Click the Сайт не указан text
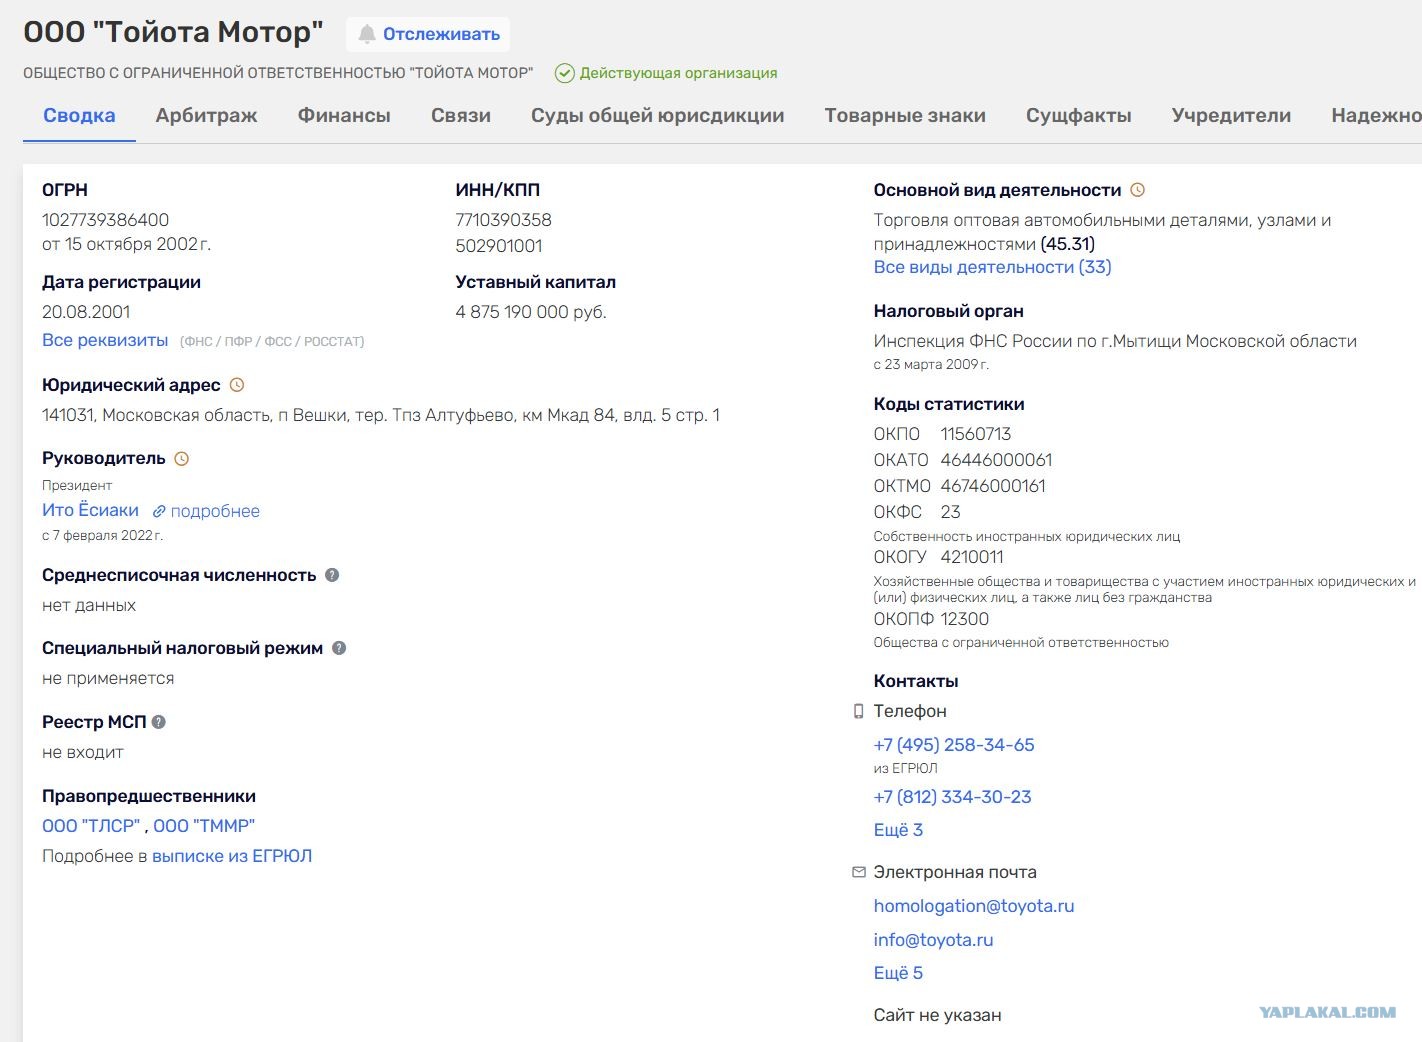This screenshot has height=1042, width=1422. point(937,1015)
